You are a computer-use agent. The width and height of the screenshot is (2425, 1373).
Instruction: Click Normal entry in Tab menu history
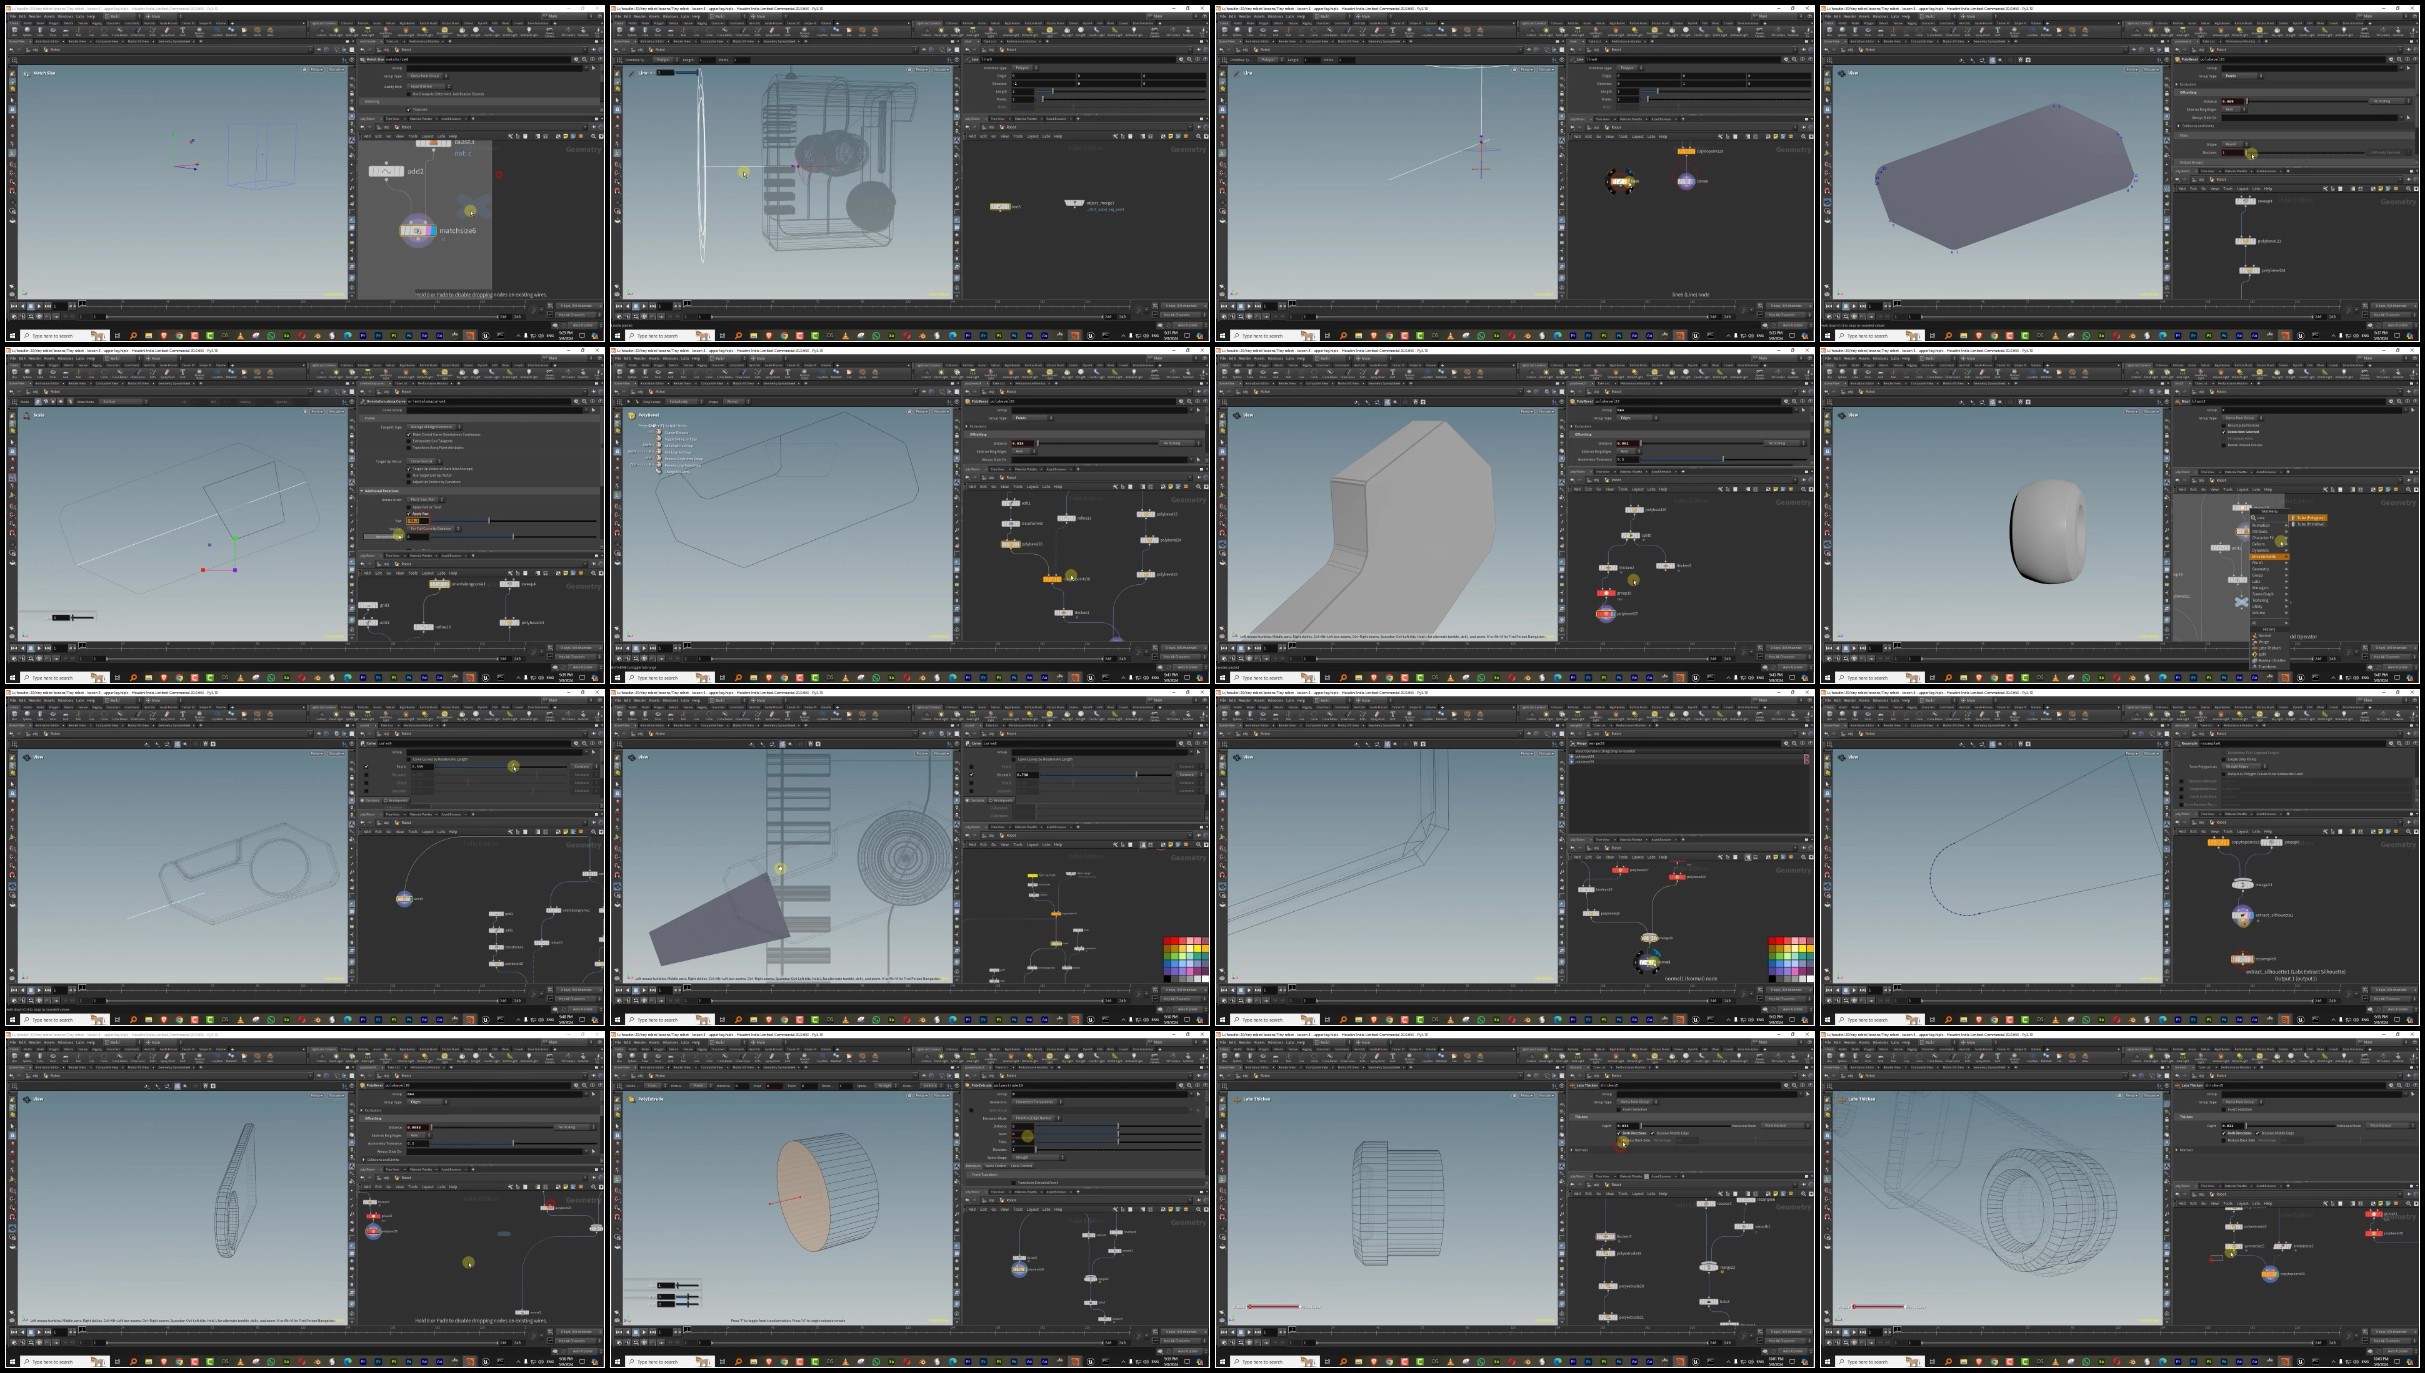point(2265,636)
